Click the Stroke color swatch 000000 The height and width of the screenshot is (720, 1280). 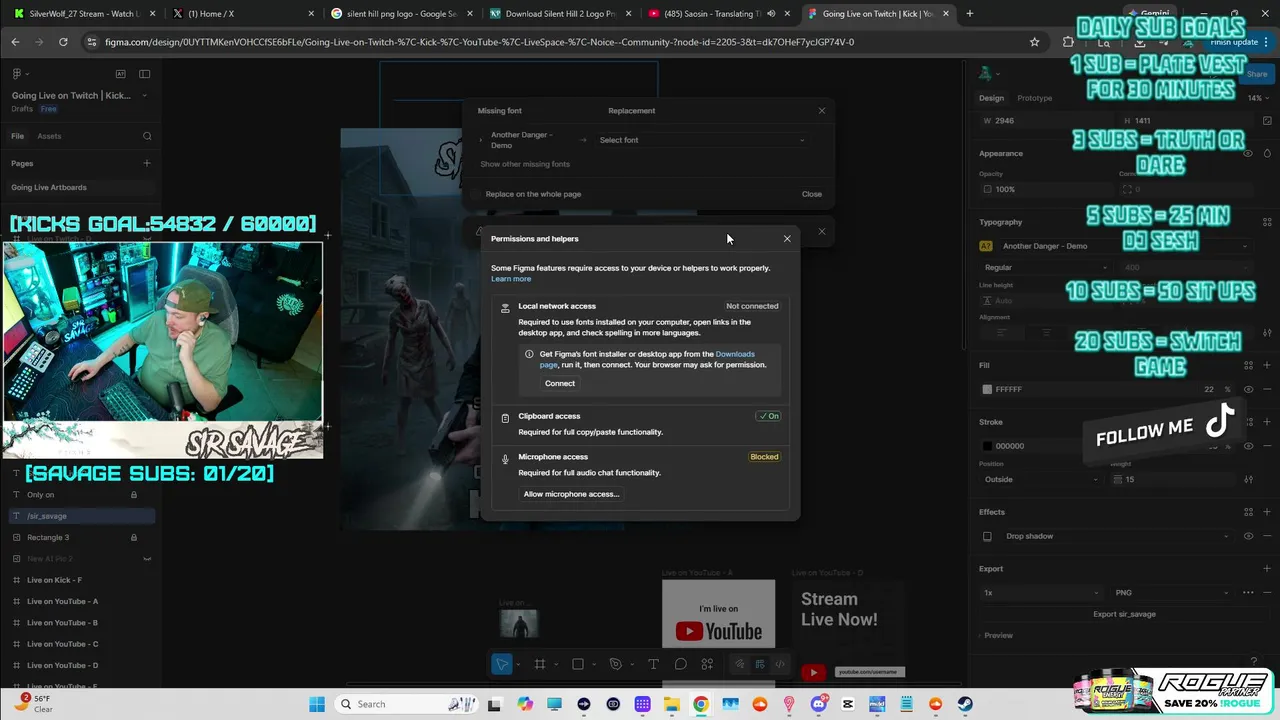pyautogui.click(x=987, y=446)
